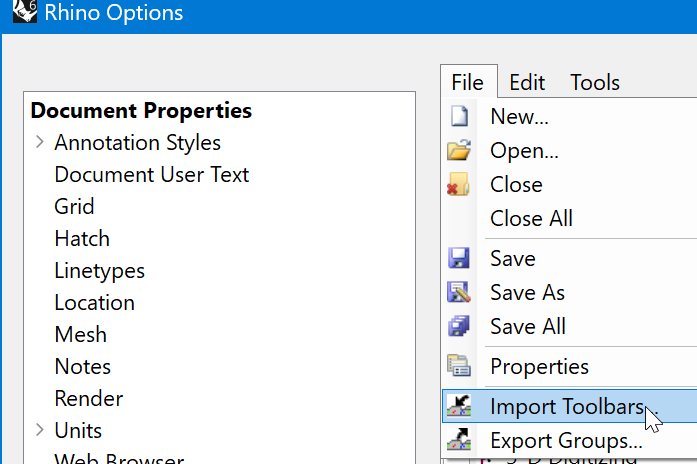This screenshot has height=464, width=697.
Task: Click the Properties icon in menu
Action: pyautogui.click(x=459, y=367)
